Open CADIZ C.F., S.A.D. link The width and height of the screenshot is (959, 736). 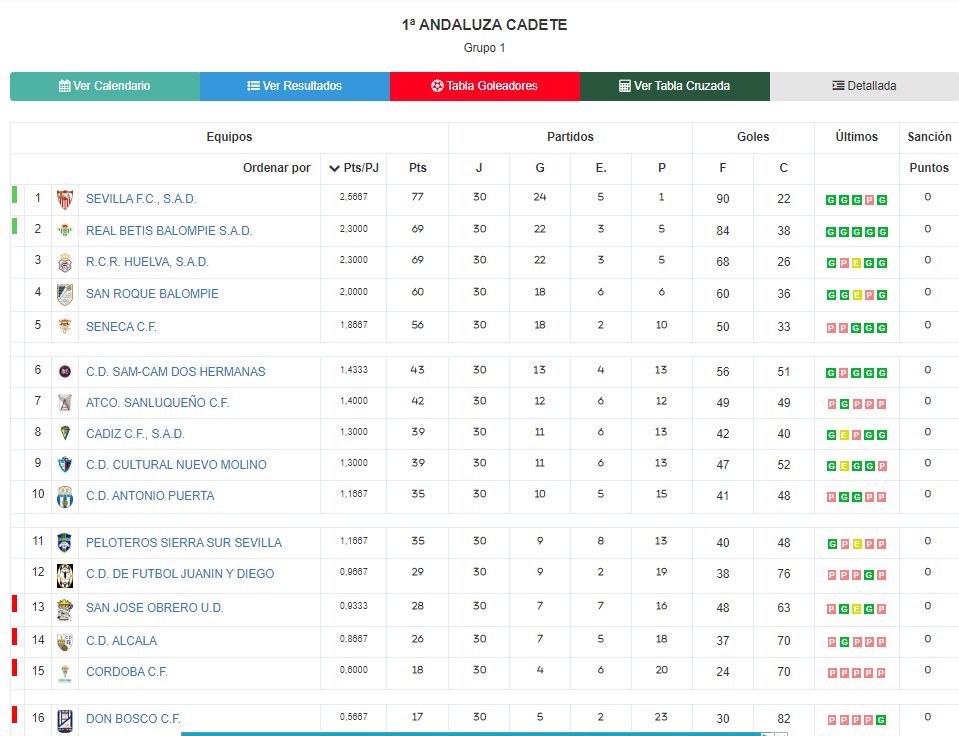[x=135, y=434]
